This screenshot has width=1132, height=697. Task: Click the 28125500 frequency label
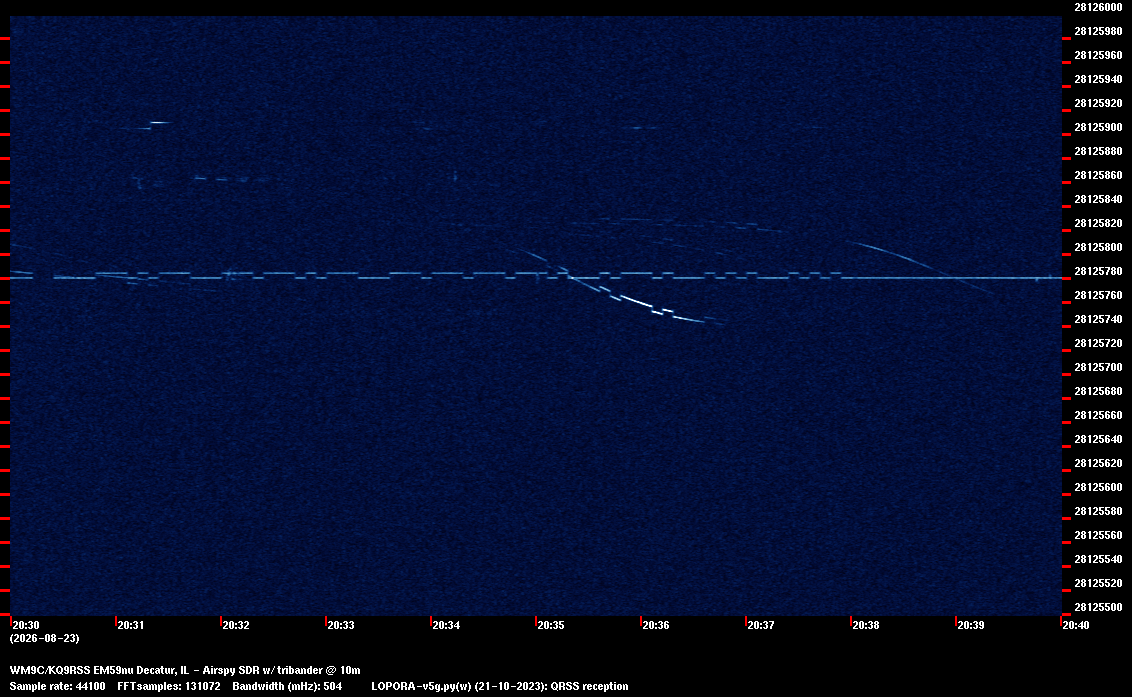tap(1098, 607)
